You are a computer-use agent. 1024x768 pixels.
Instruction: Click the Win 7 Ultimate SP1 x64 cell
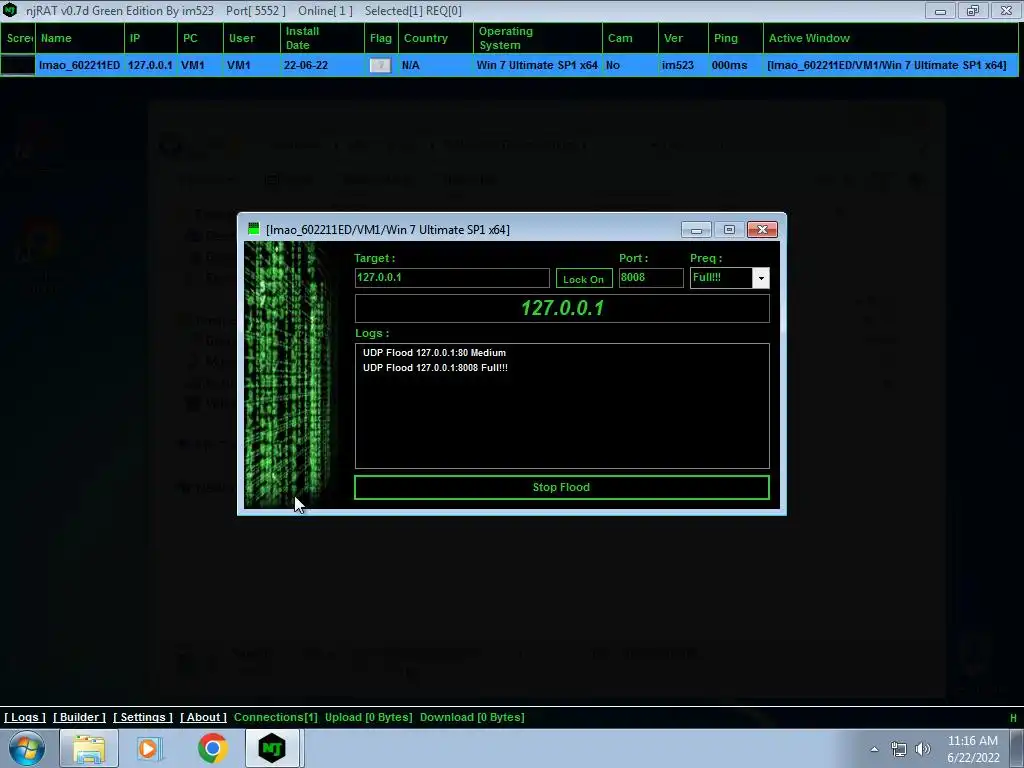pos(538,65)
